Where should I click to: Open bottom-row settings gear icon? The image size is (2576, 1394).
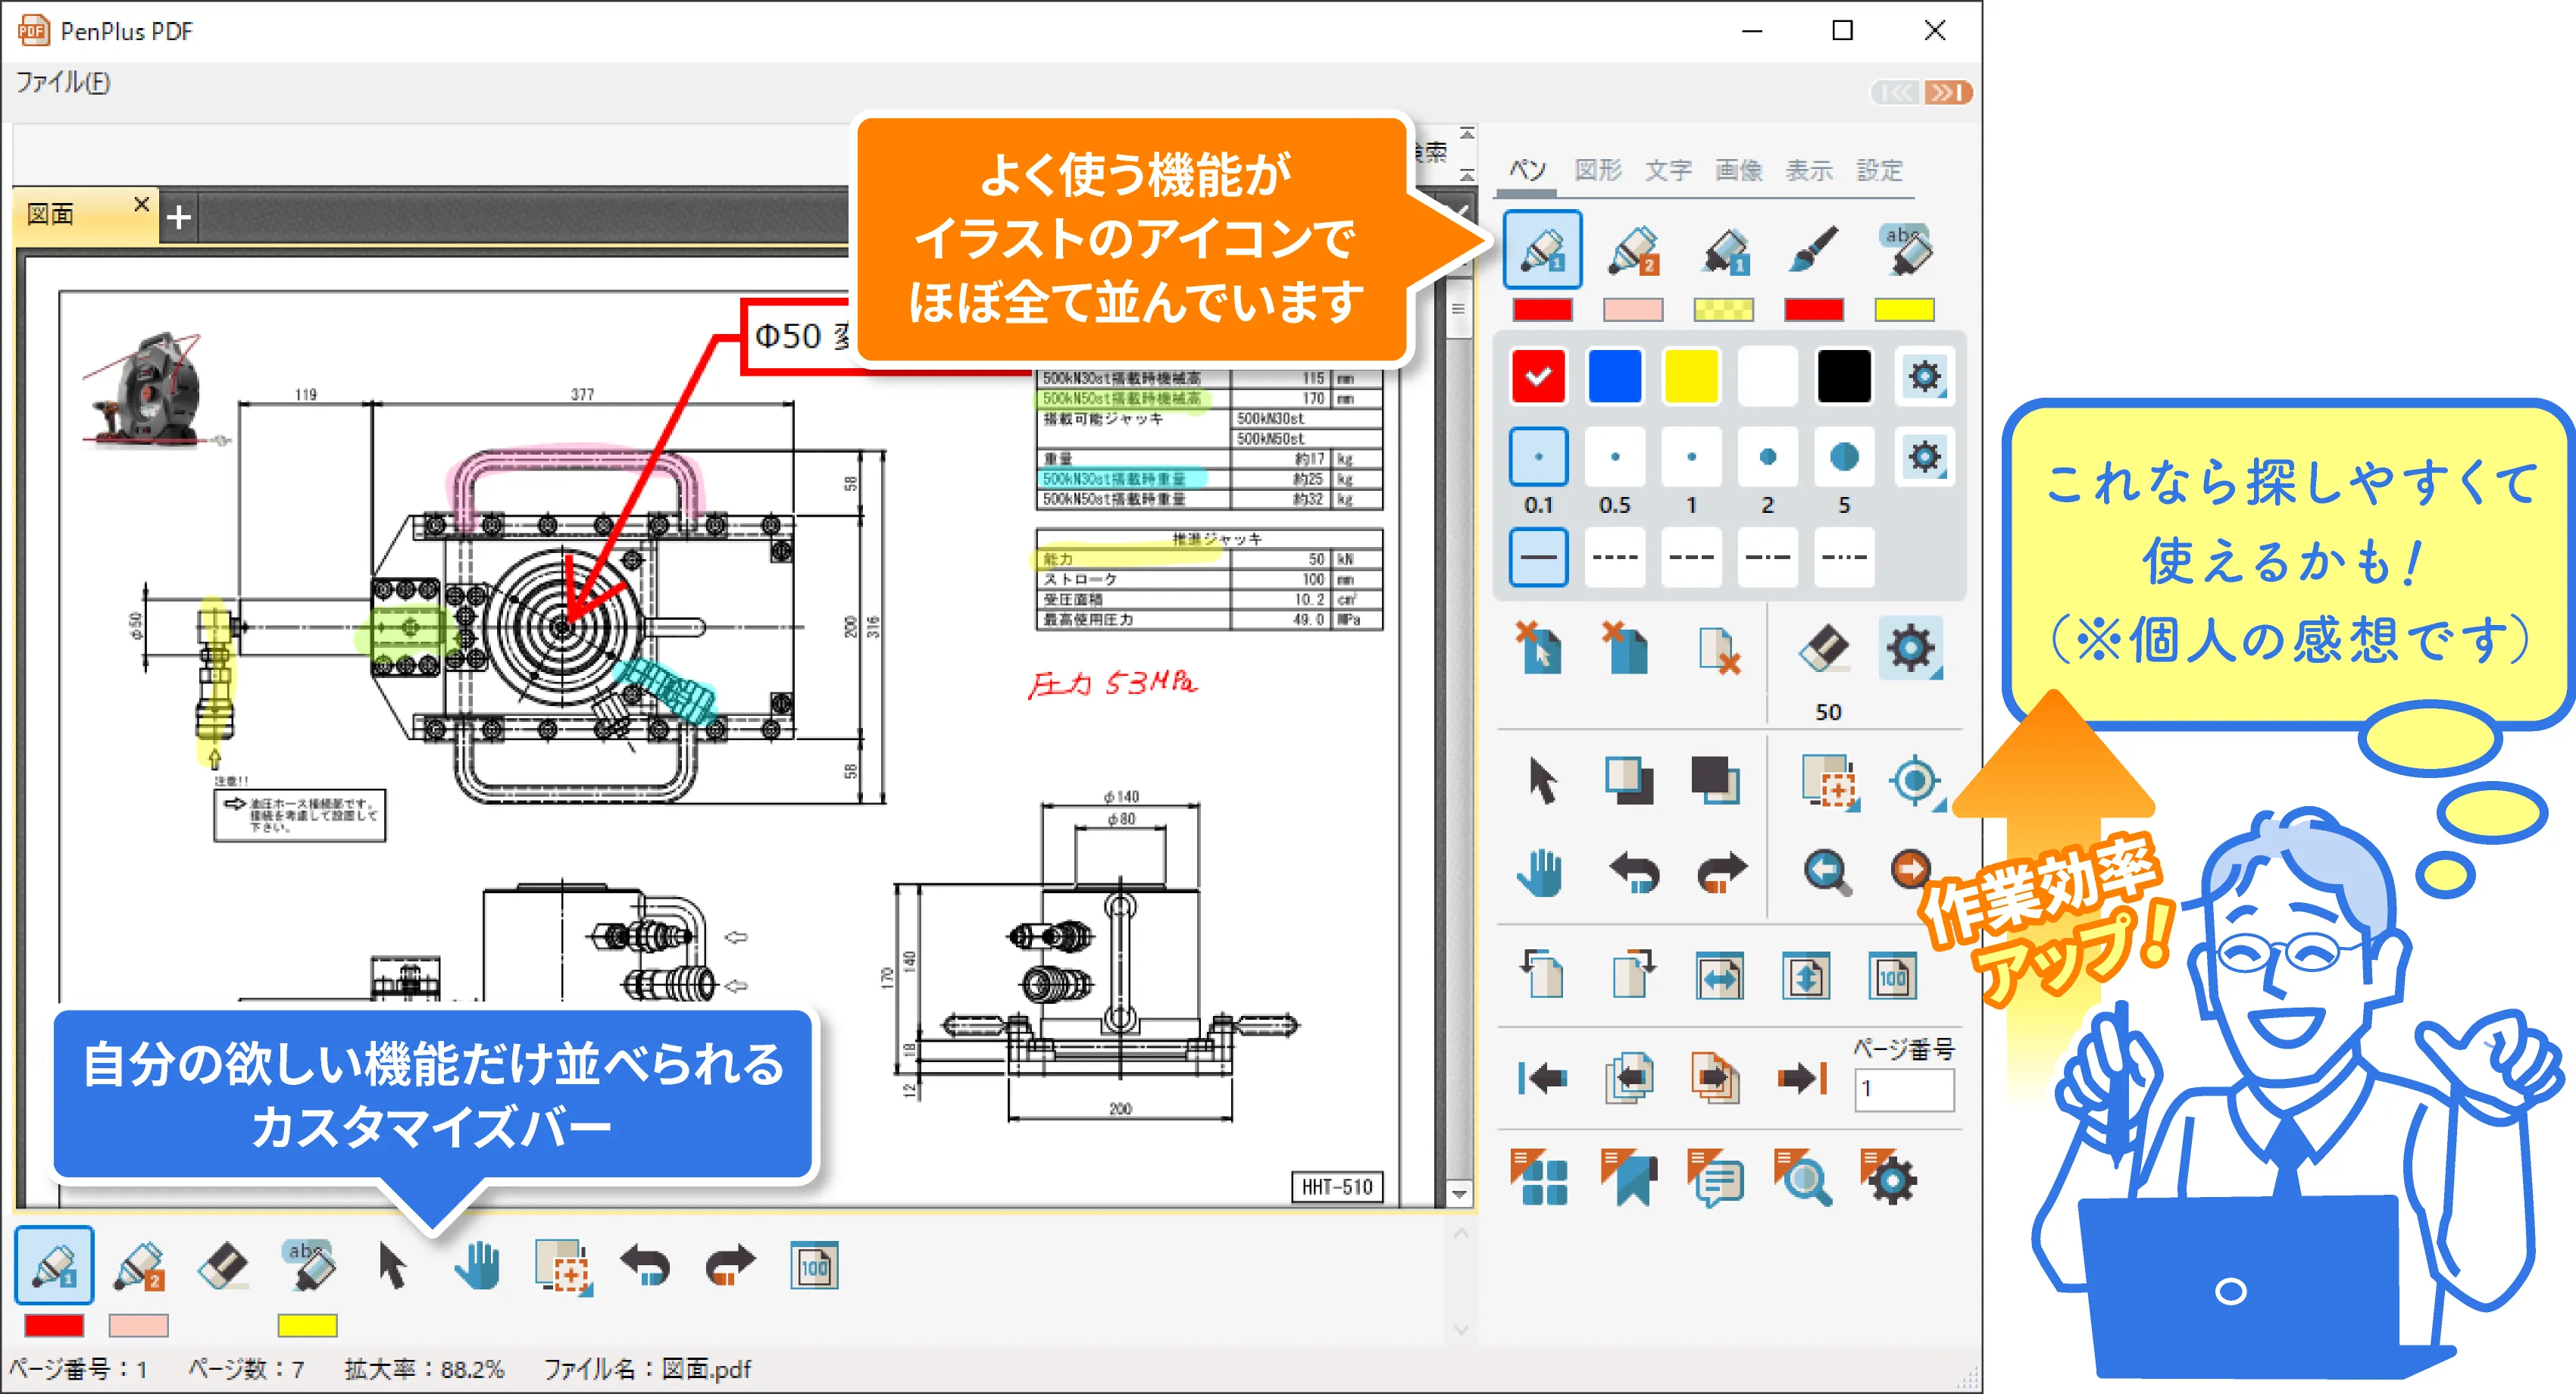pos(1888,1178)
